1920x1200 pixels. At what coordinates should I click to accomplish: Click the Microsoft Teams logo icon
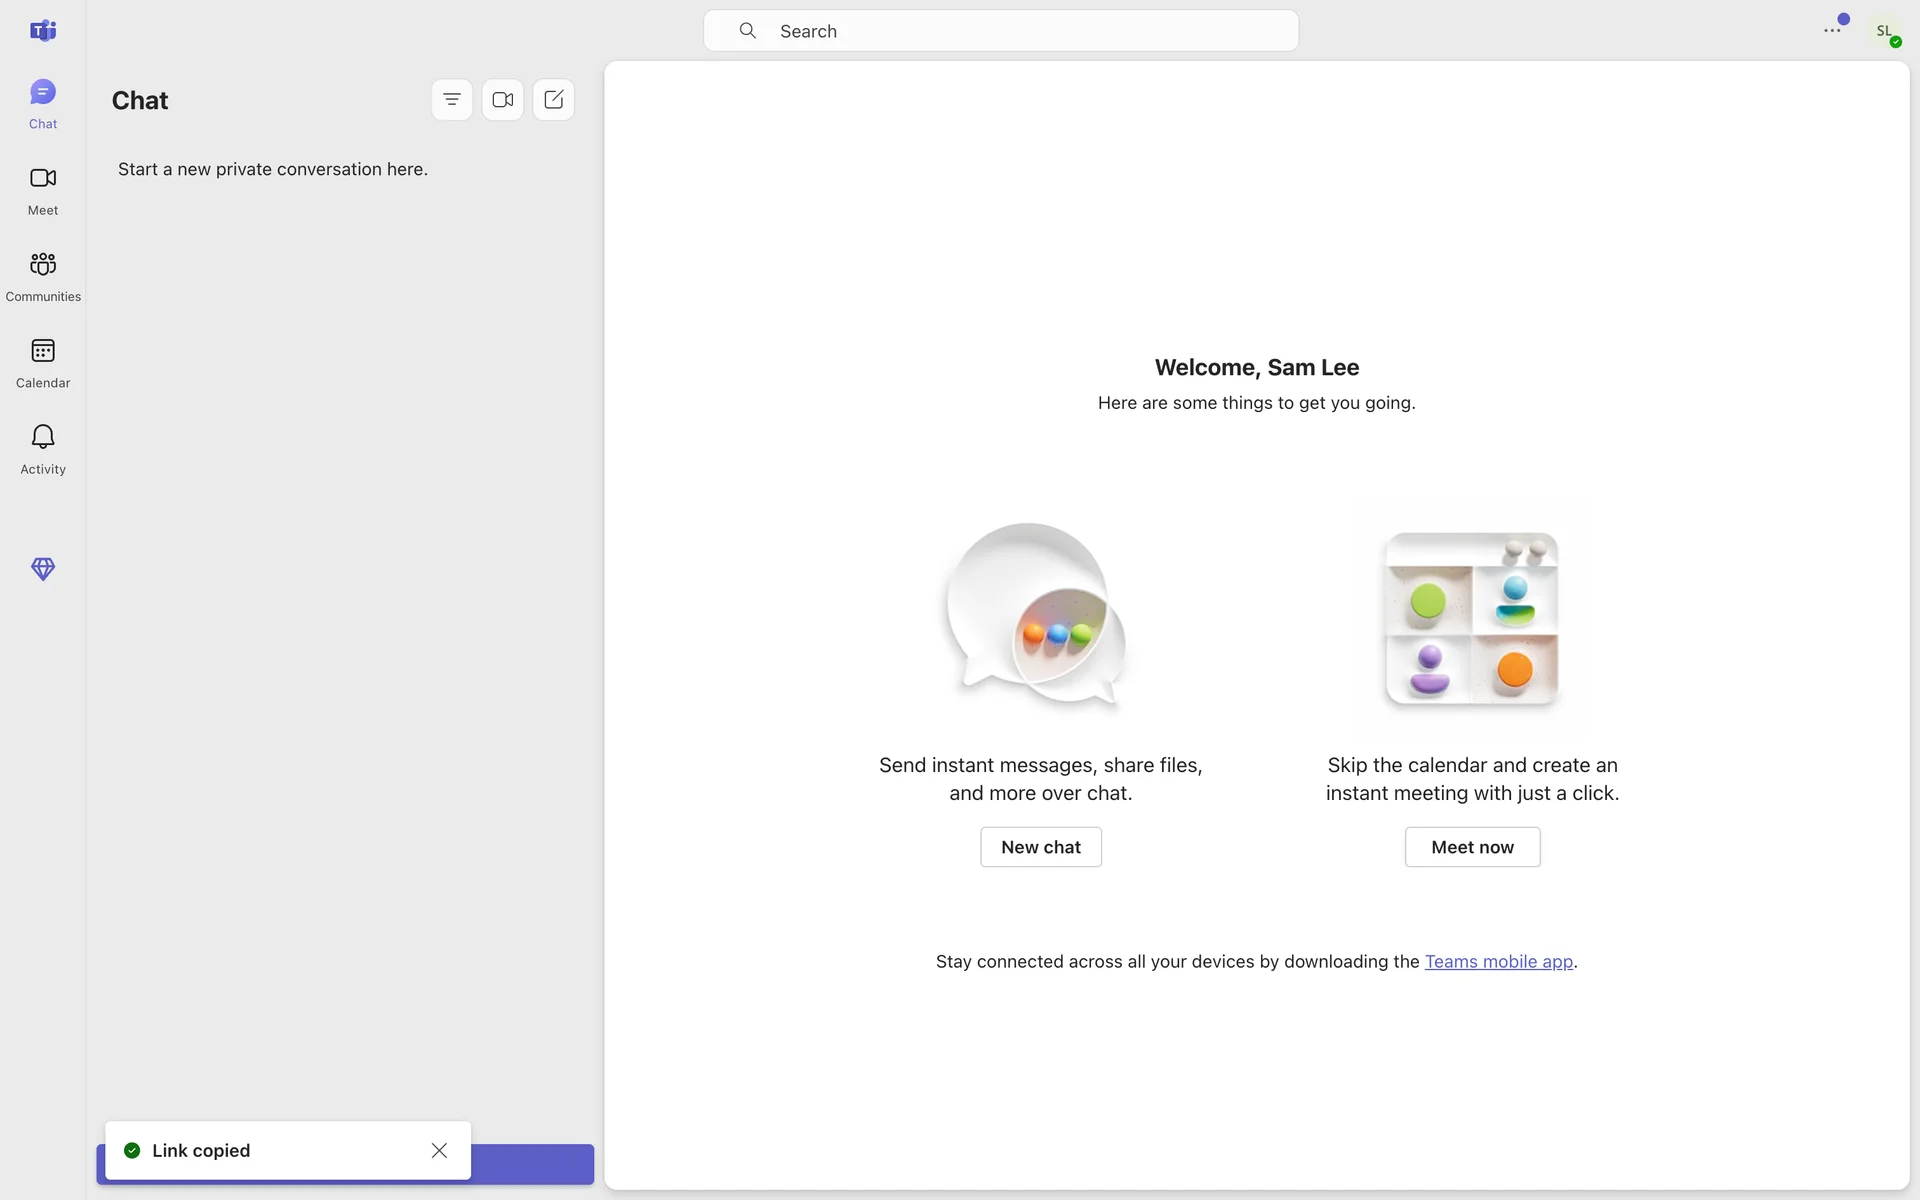43,31
